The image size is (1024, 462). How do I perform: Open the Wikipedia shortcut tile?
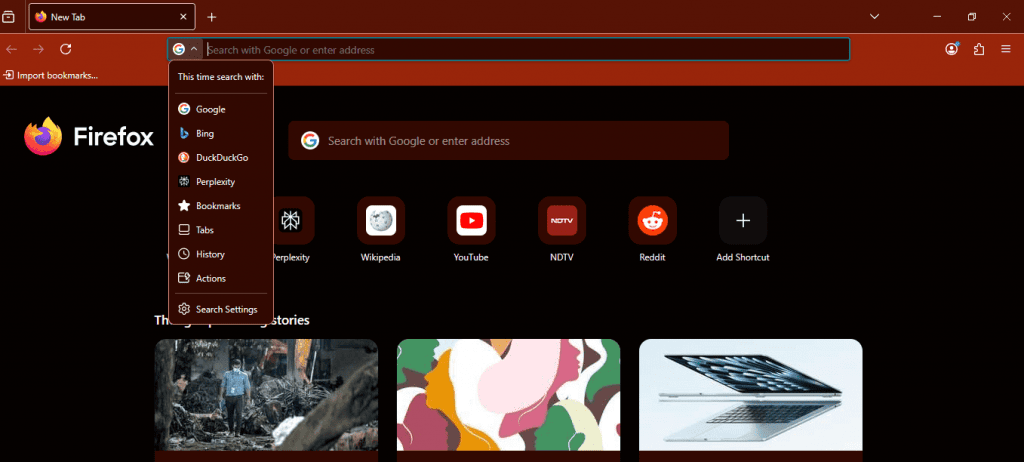point(380,221)
